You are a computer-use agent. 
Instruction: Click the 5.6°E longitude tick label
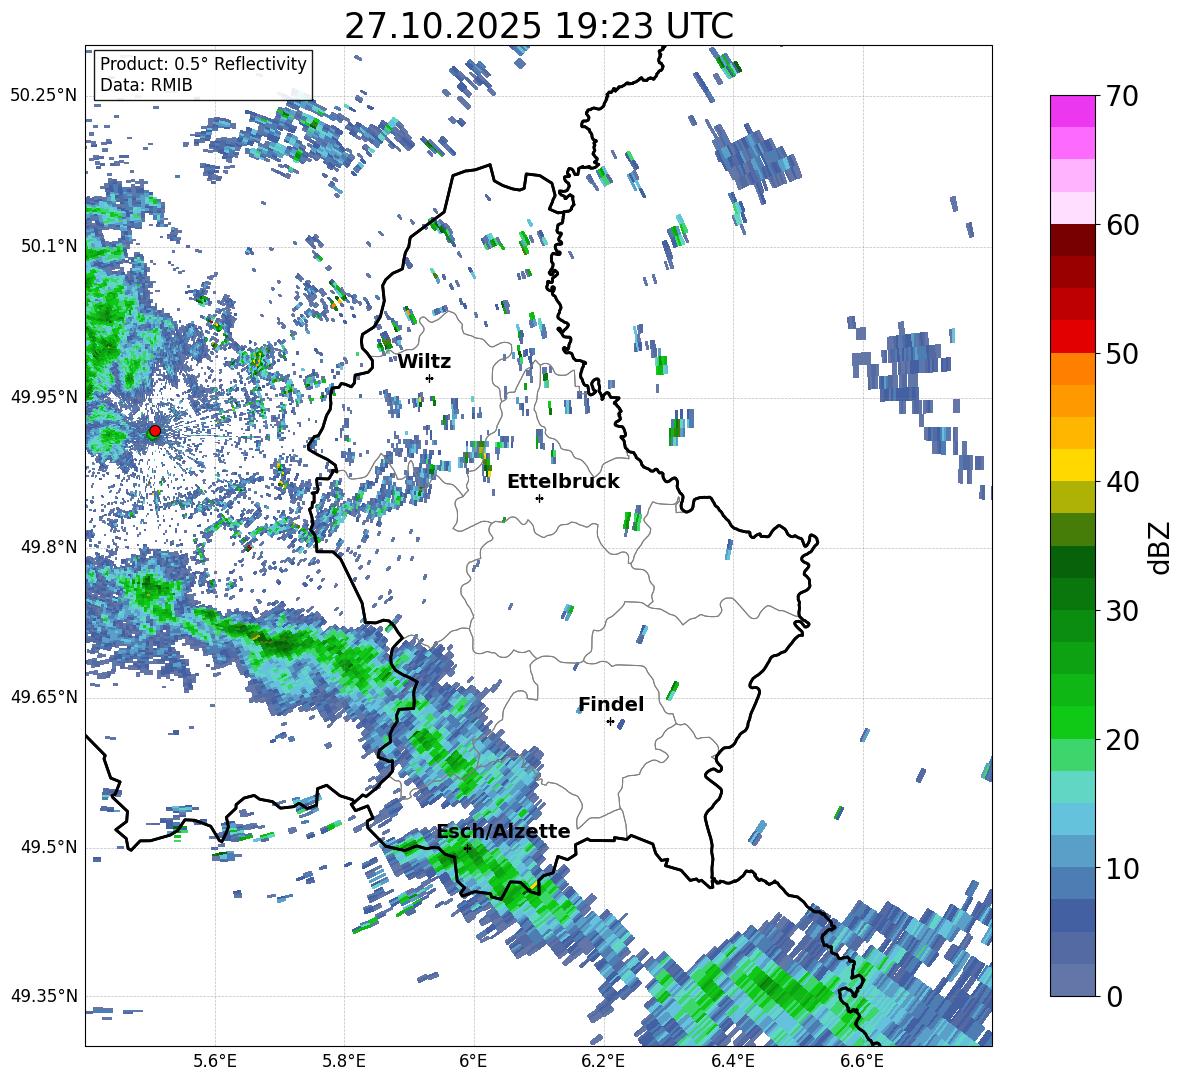click(x=215, y=1062)
